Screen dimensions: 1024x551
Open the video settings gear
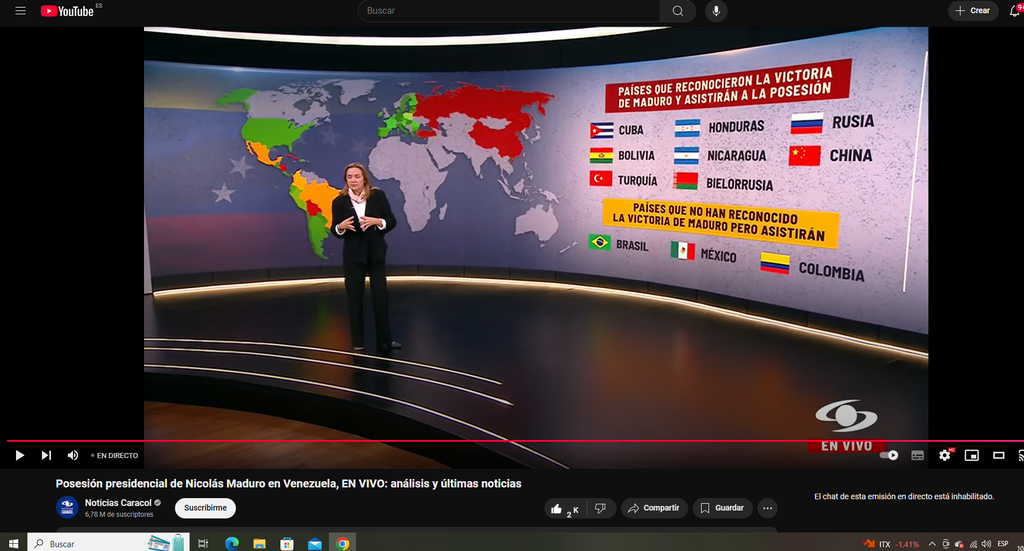[945, 455]
